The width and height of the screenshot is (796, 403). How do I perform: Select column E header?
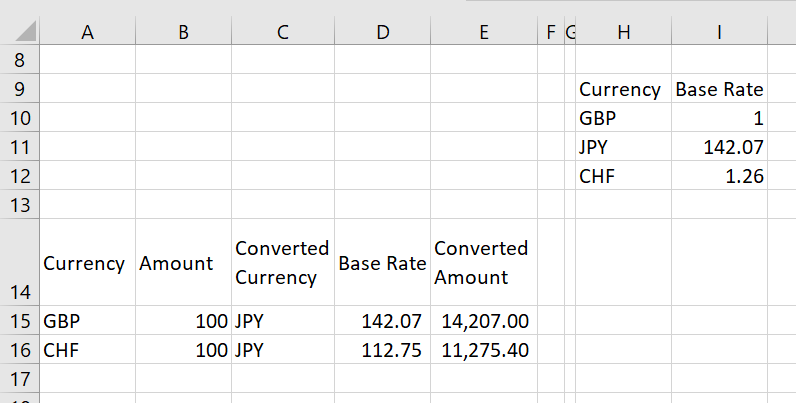point(484,32)
